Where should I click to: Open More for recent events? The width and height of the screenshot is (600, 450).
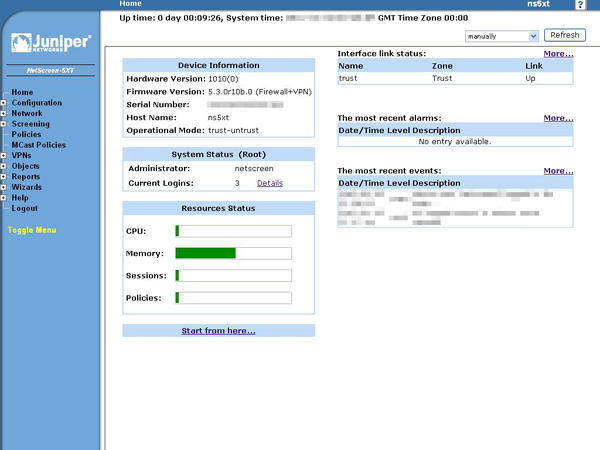pos(558,171)
